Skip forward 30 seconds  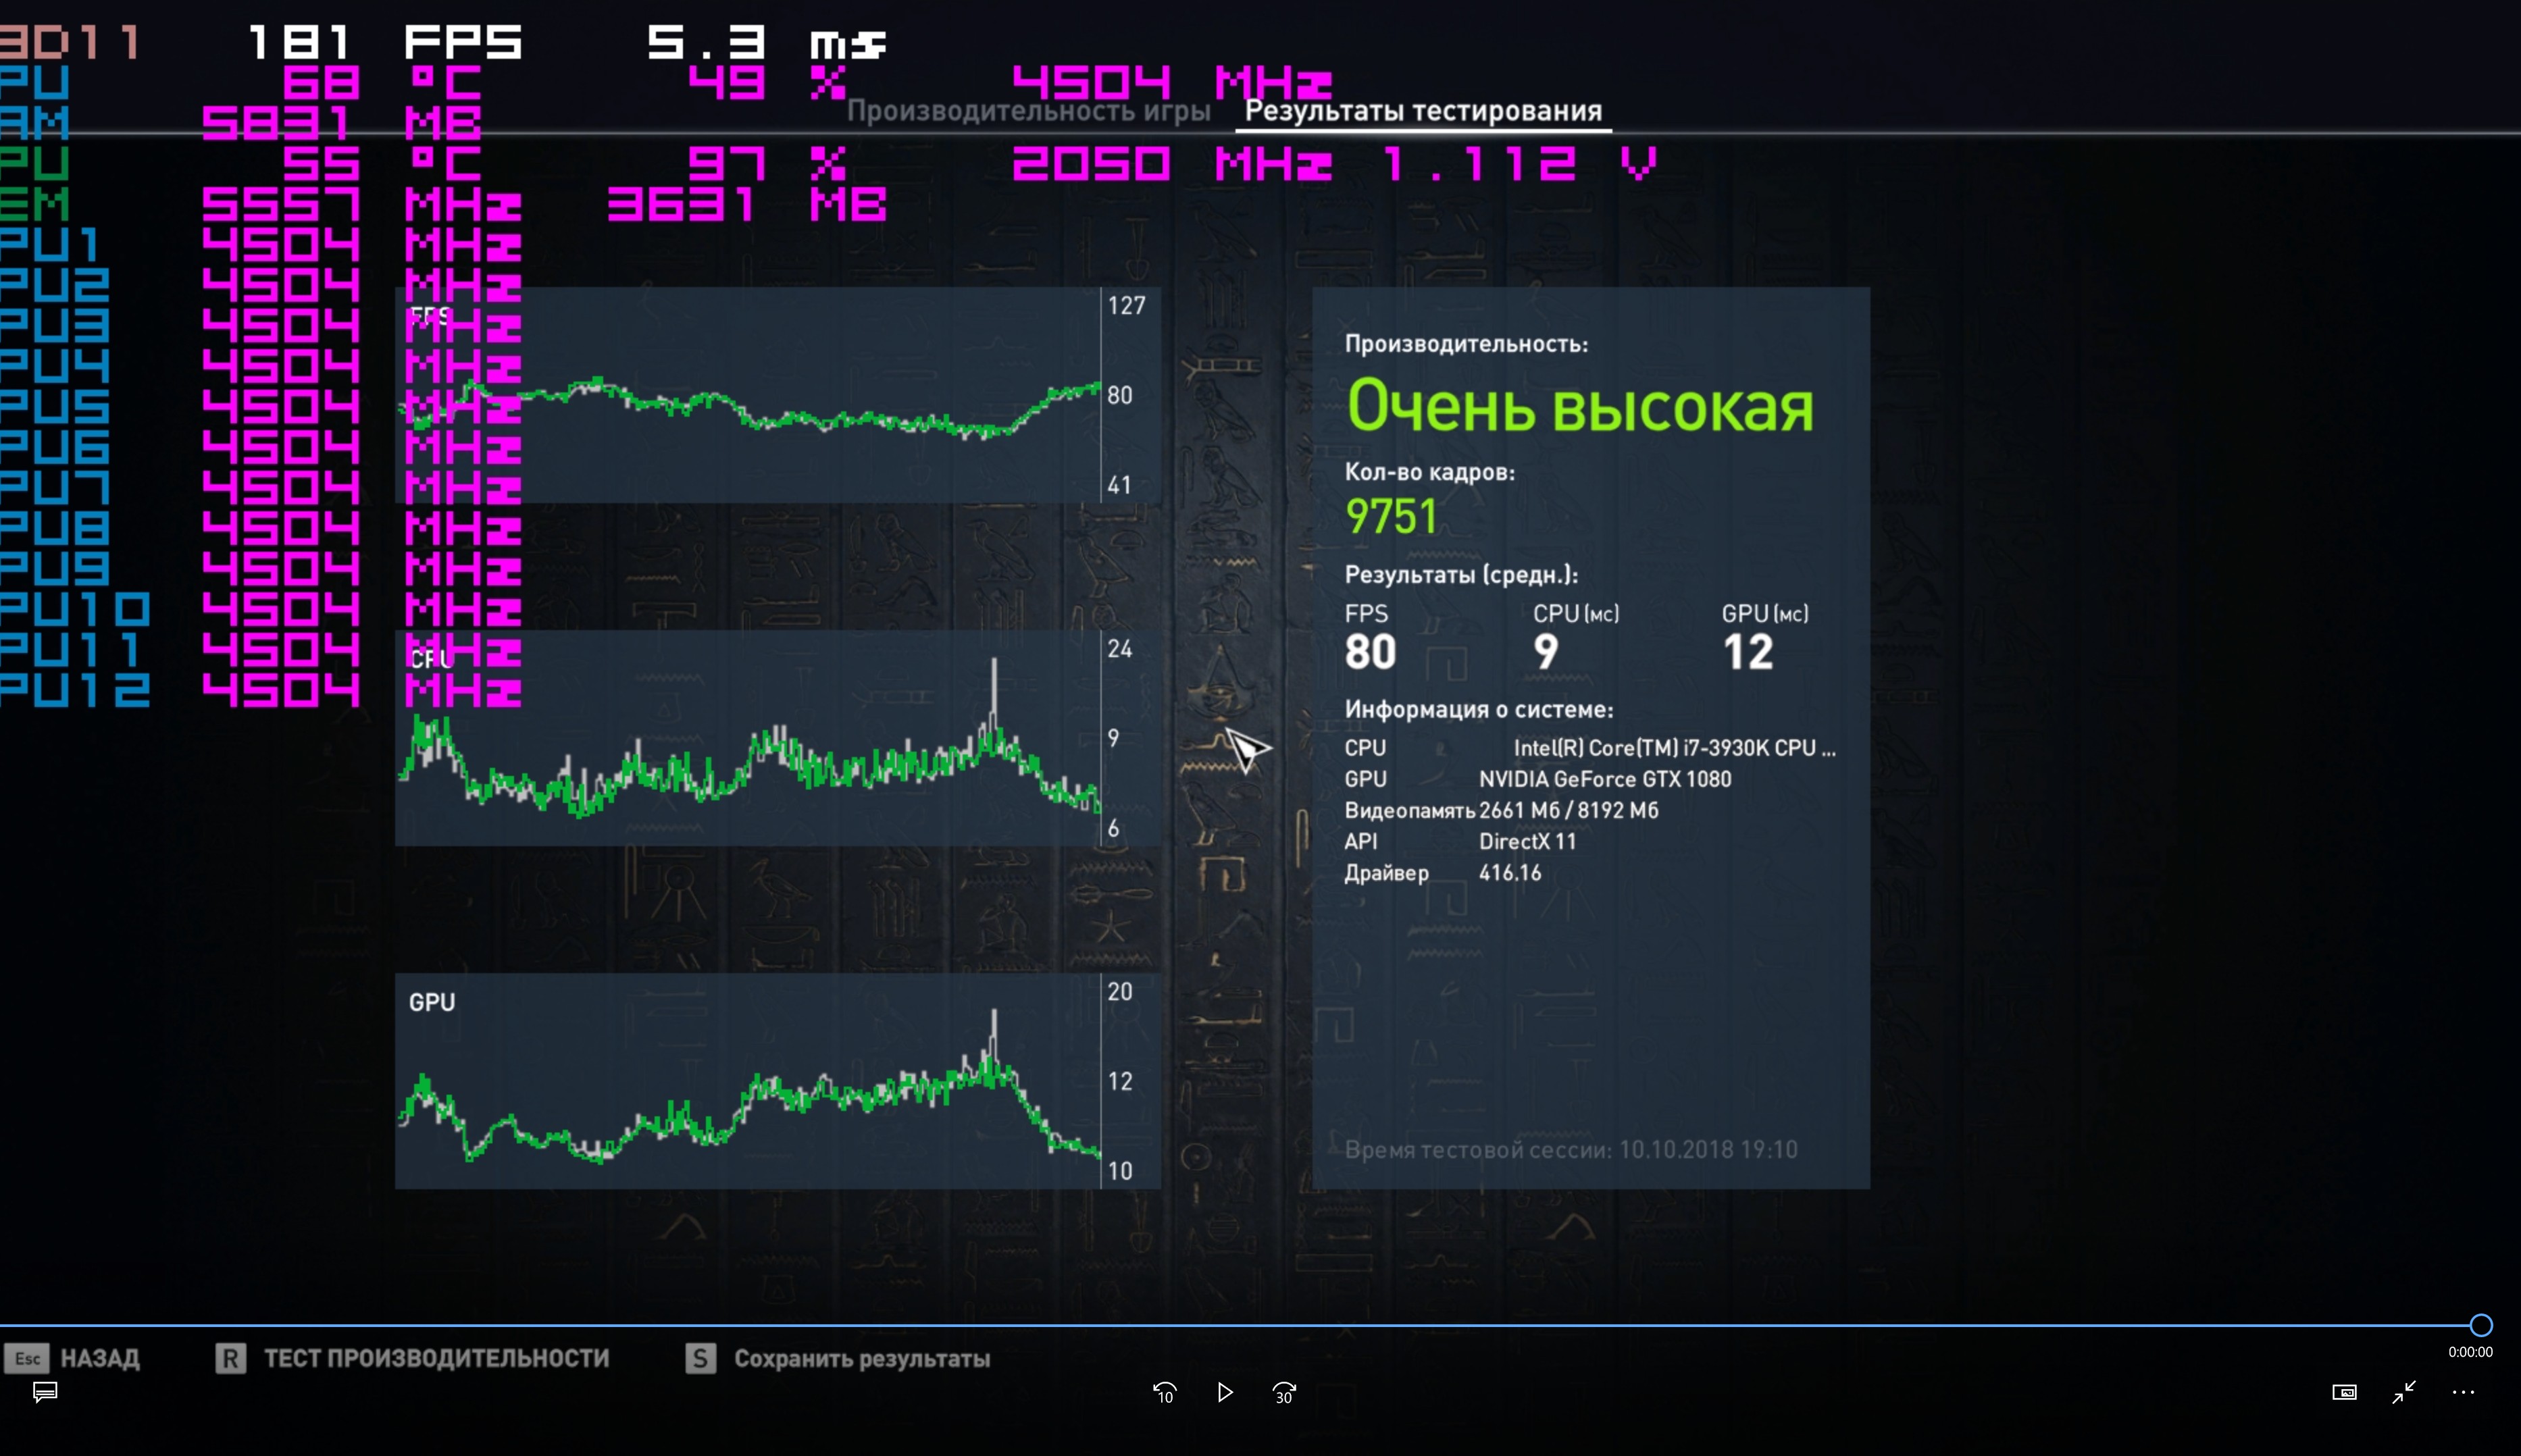pos(1284,1392)
